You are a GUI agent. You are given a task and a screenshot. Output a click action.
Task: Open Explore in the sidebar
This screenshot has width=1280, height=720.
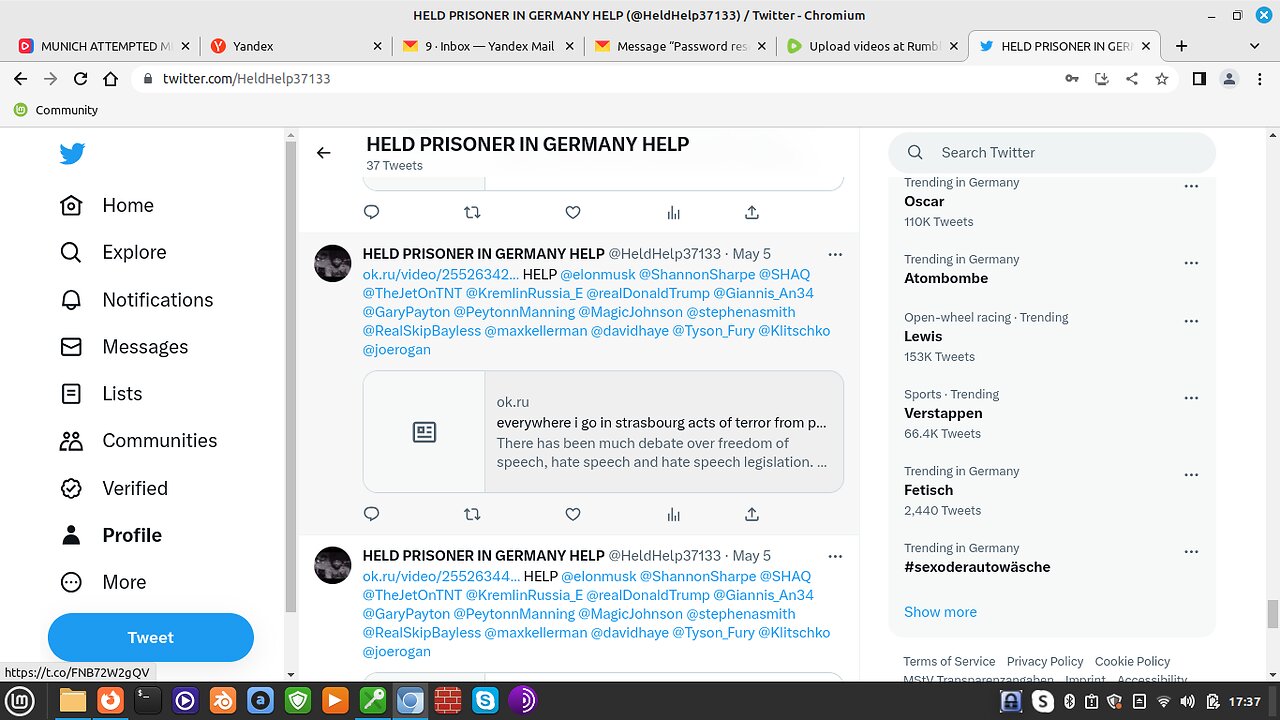113,252
